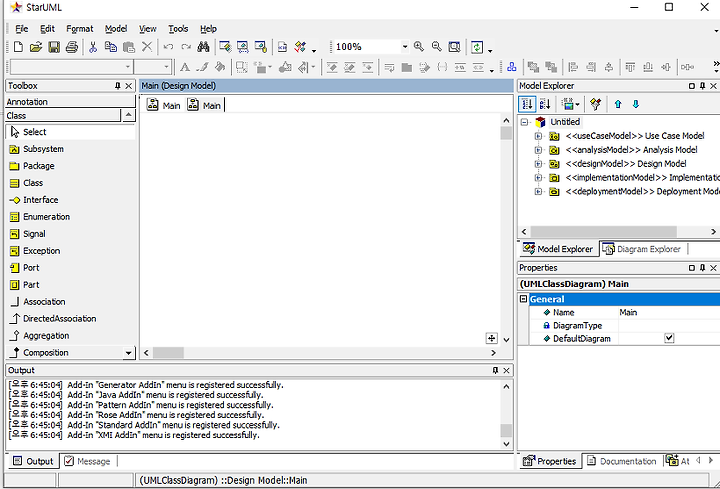
Task: Click the Undo arrow icon
Action: click(169, 47)
